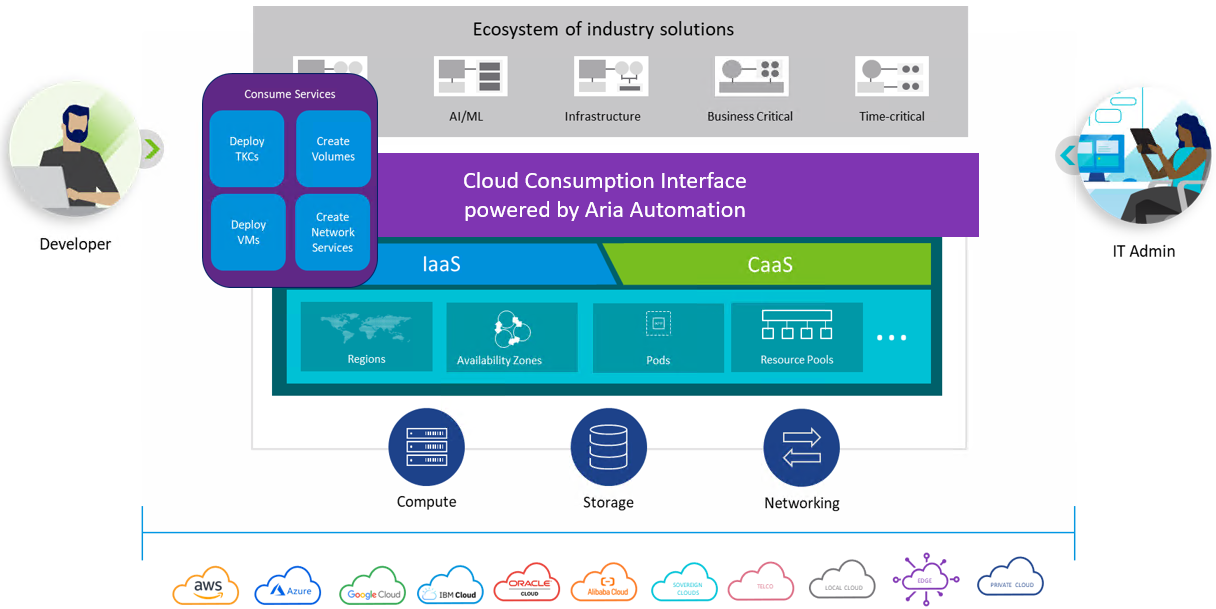
Task: Click the Oracle Cloud logo
Action: 527,581
